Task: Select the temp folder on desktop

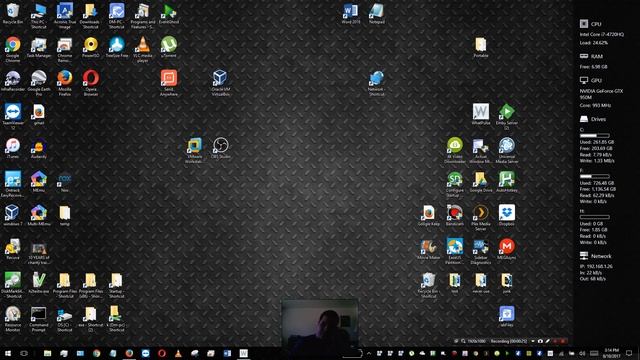Action: click(65, 216)
